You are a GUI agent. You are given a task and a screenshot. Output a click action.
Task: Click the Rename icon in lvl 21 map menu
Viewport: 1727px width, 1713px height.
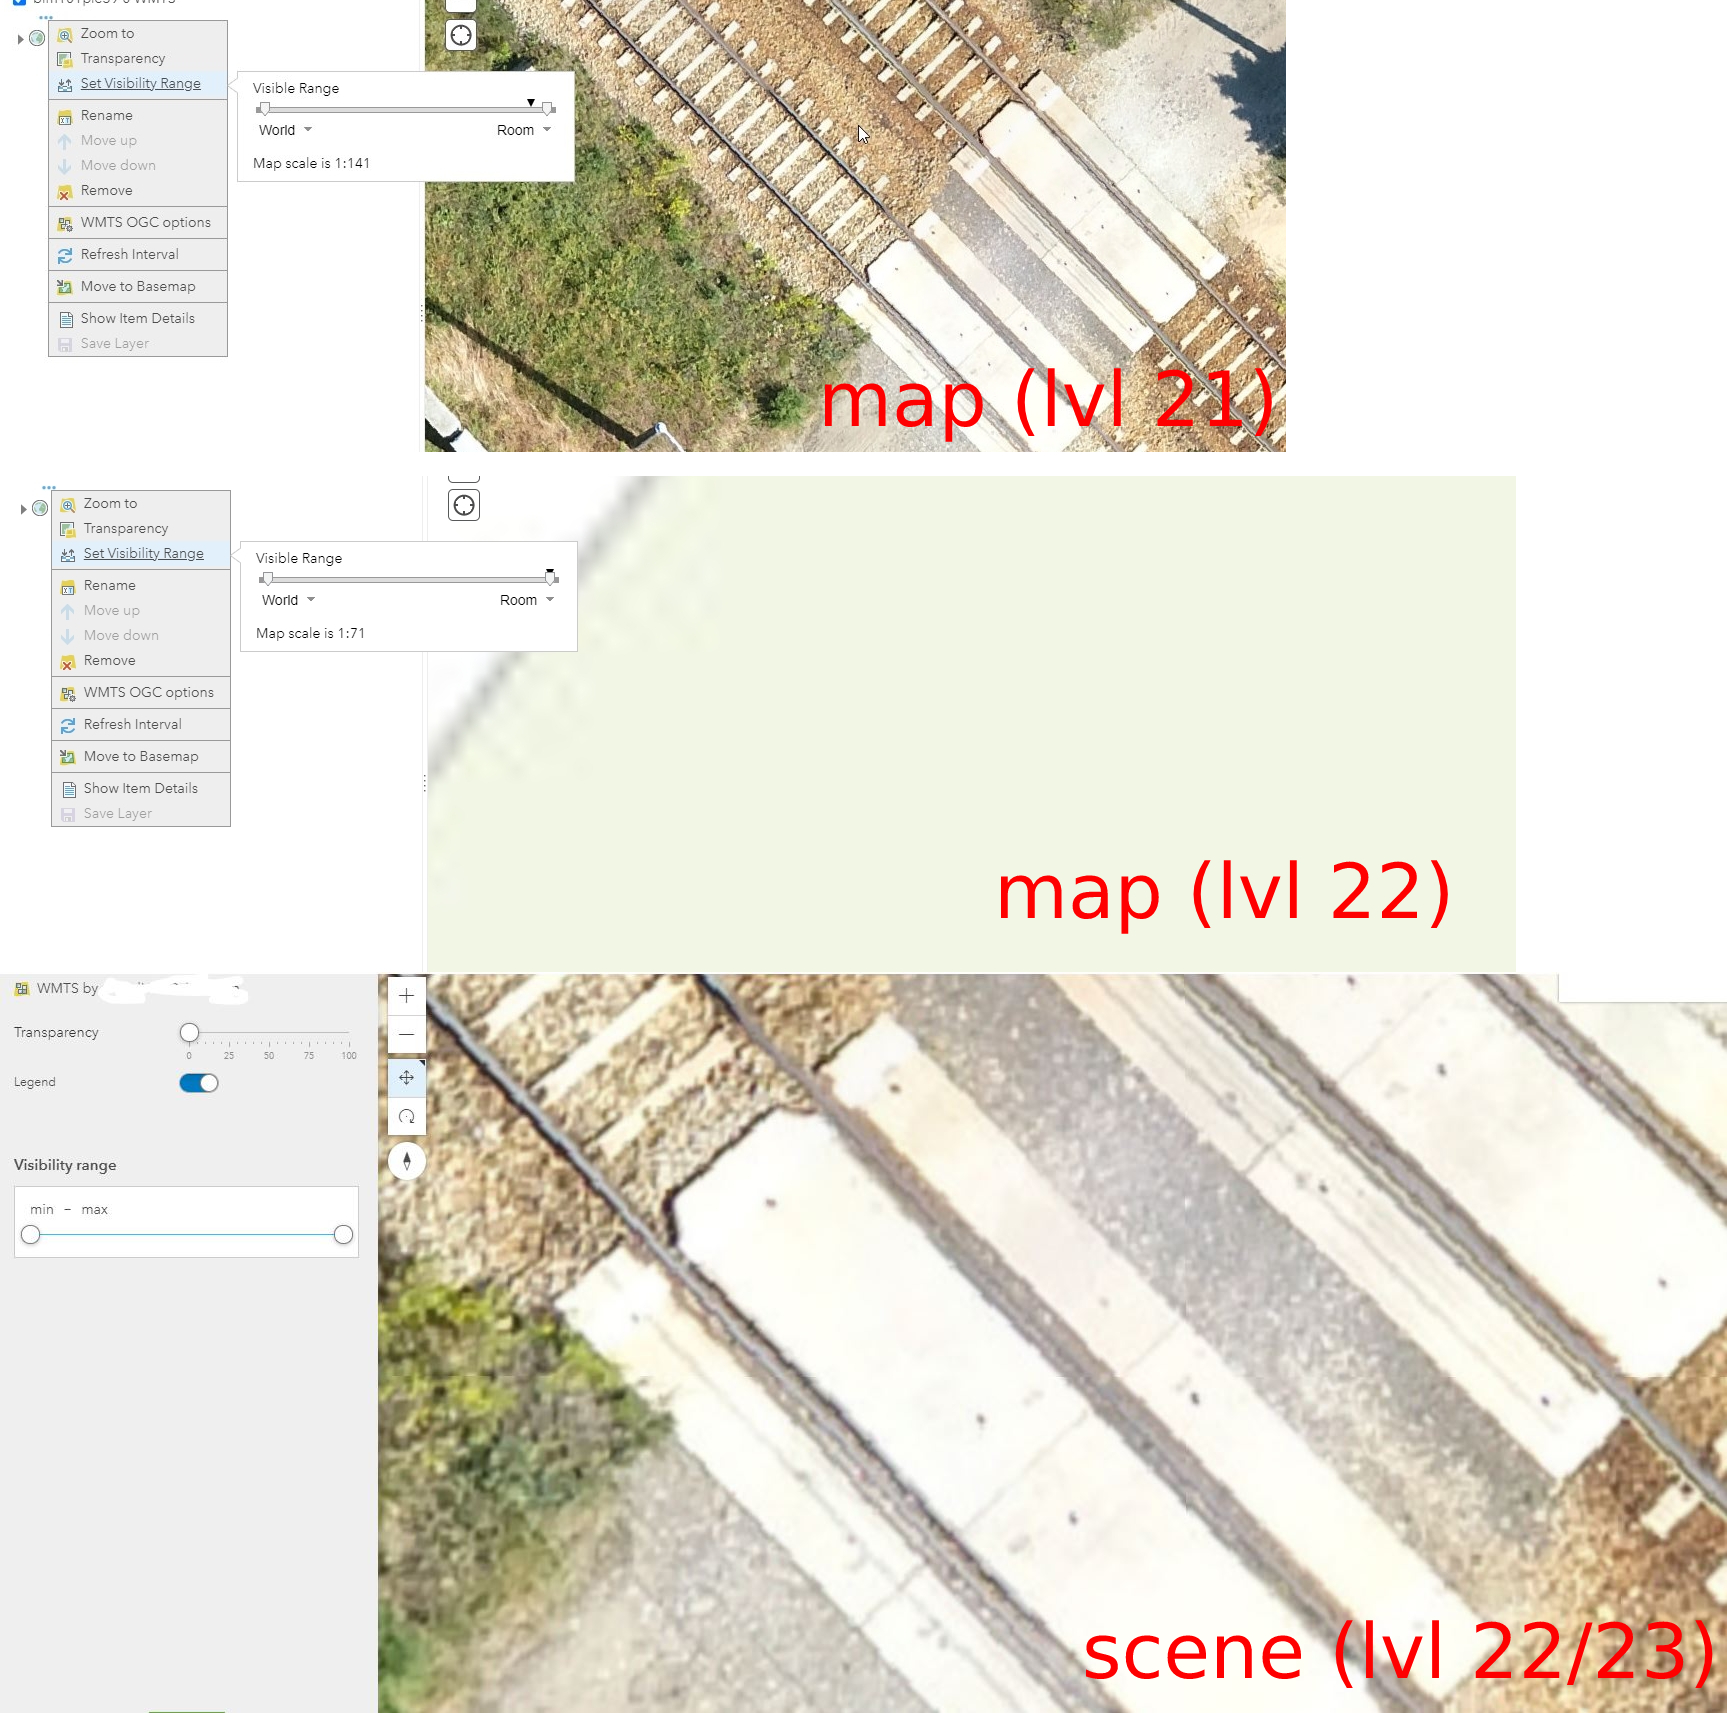point(65,117)
